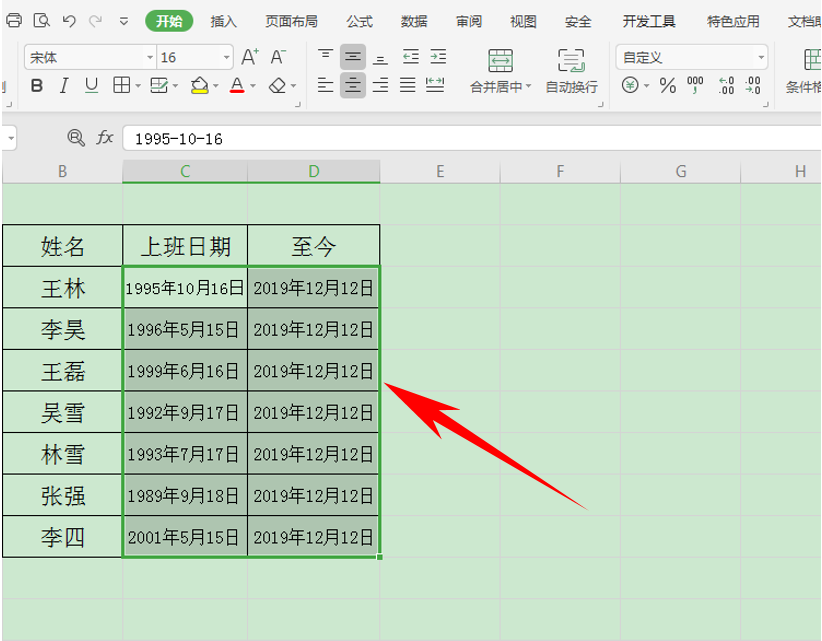
Task: Open the 宋体 font name dropdown
Action: [x=151, y=56]
